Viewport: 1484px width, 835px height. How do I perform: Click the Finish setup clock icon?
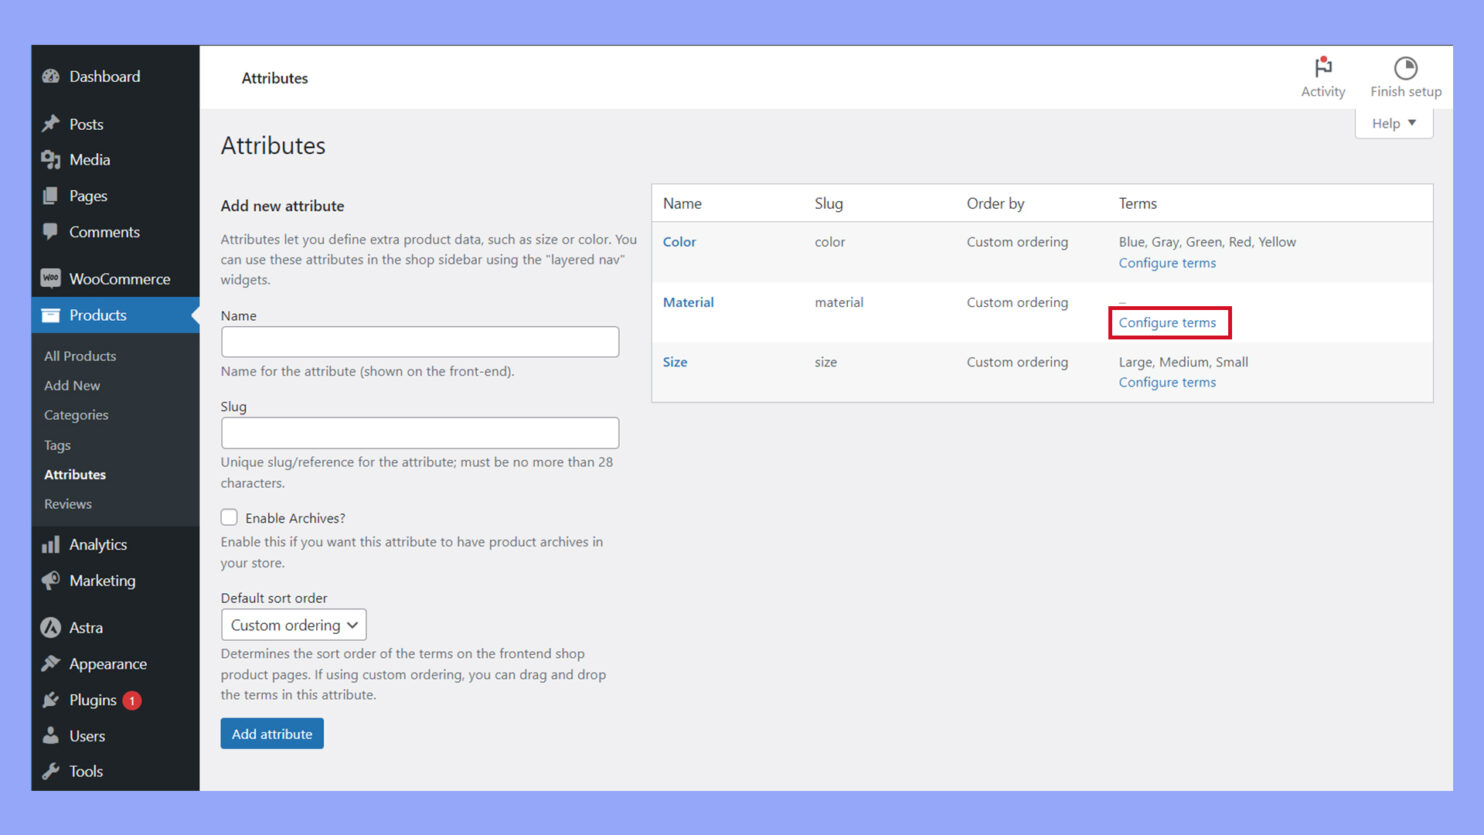[1406, 68]
